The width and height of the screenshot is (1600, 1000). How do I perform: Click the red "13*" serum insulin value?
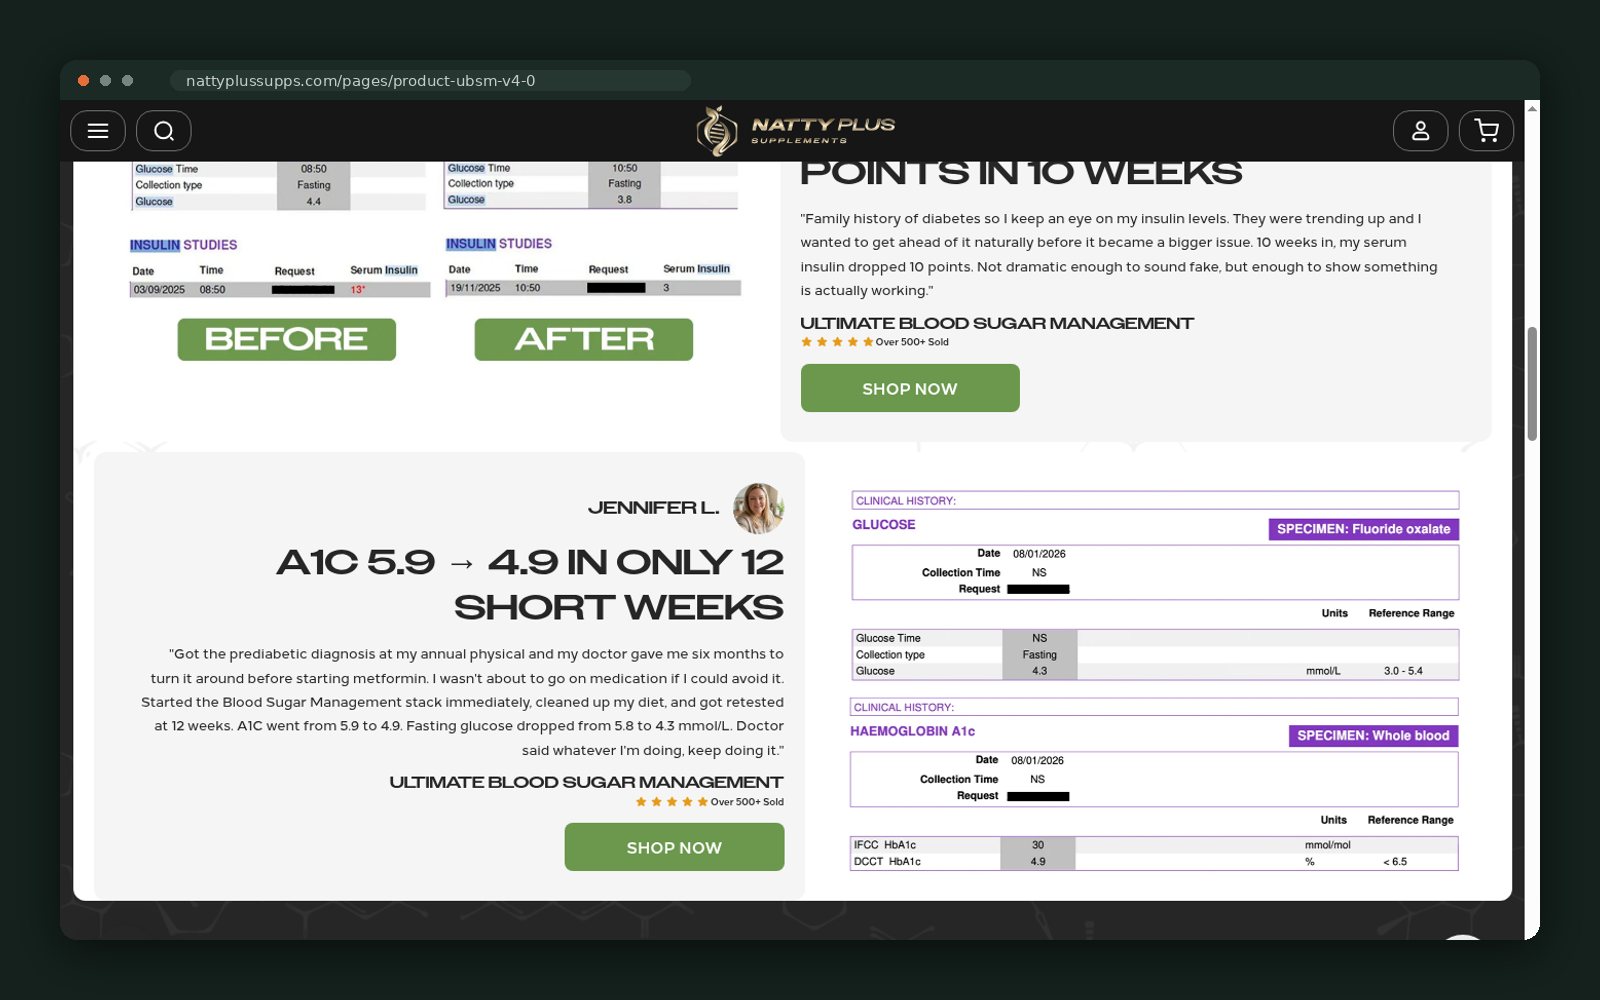coord(358,290)
